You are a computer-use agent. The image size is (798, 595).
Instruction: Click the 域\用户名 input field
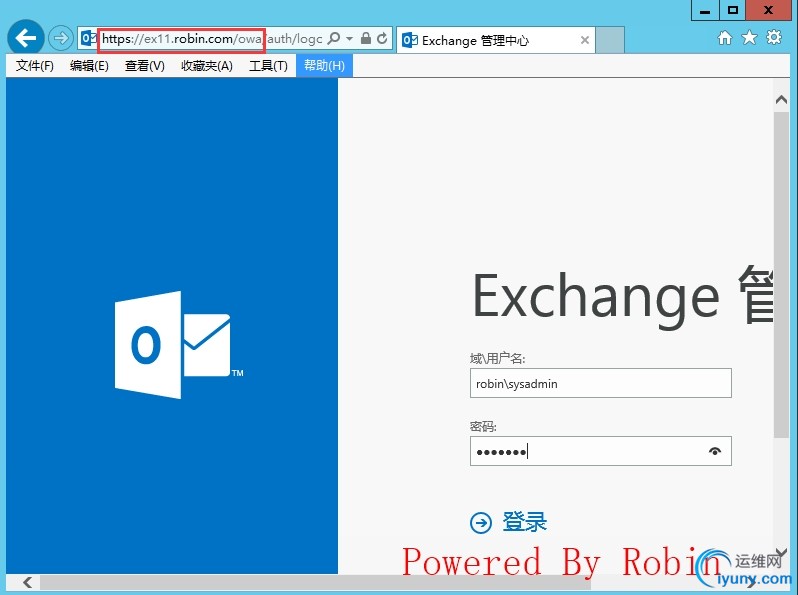(601, 383)
